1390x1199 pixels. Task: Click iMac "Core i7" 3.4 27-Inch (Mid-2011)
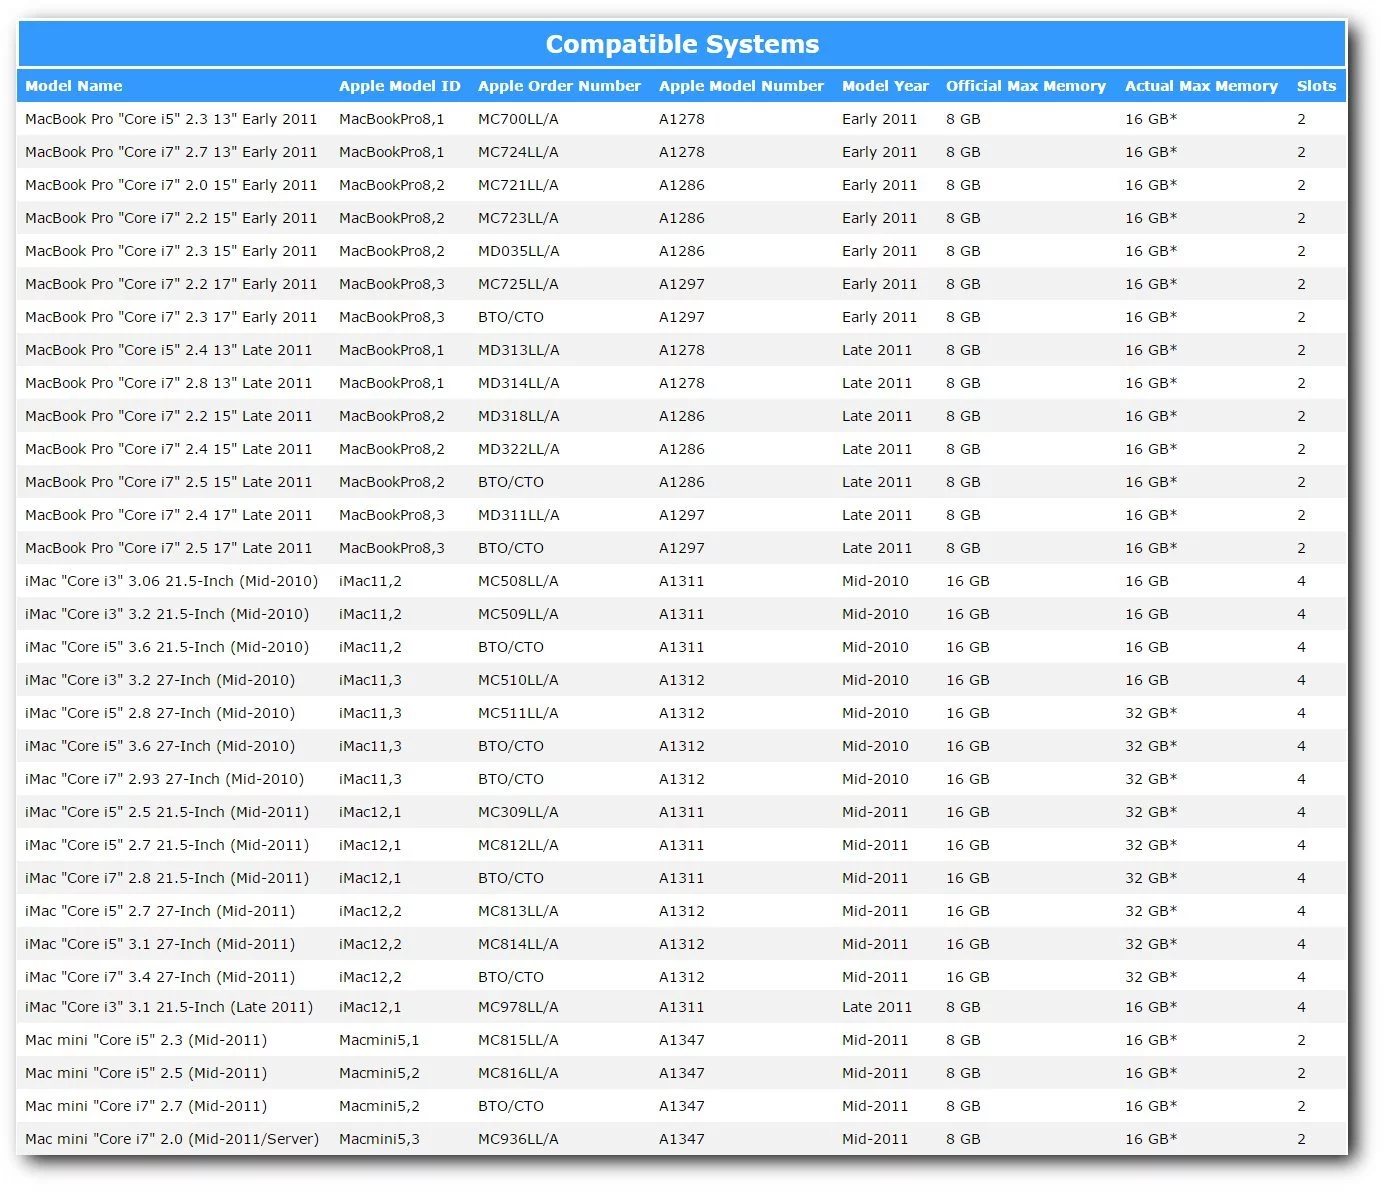click(x=160, y=977)
